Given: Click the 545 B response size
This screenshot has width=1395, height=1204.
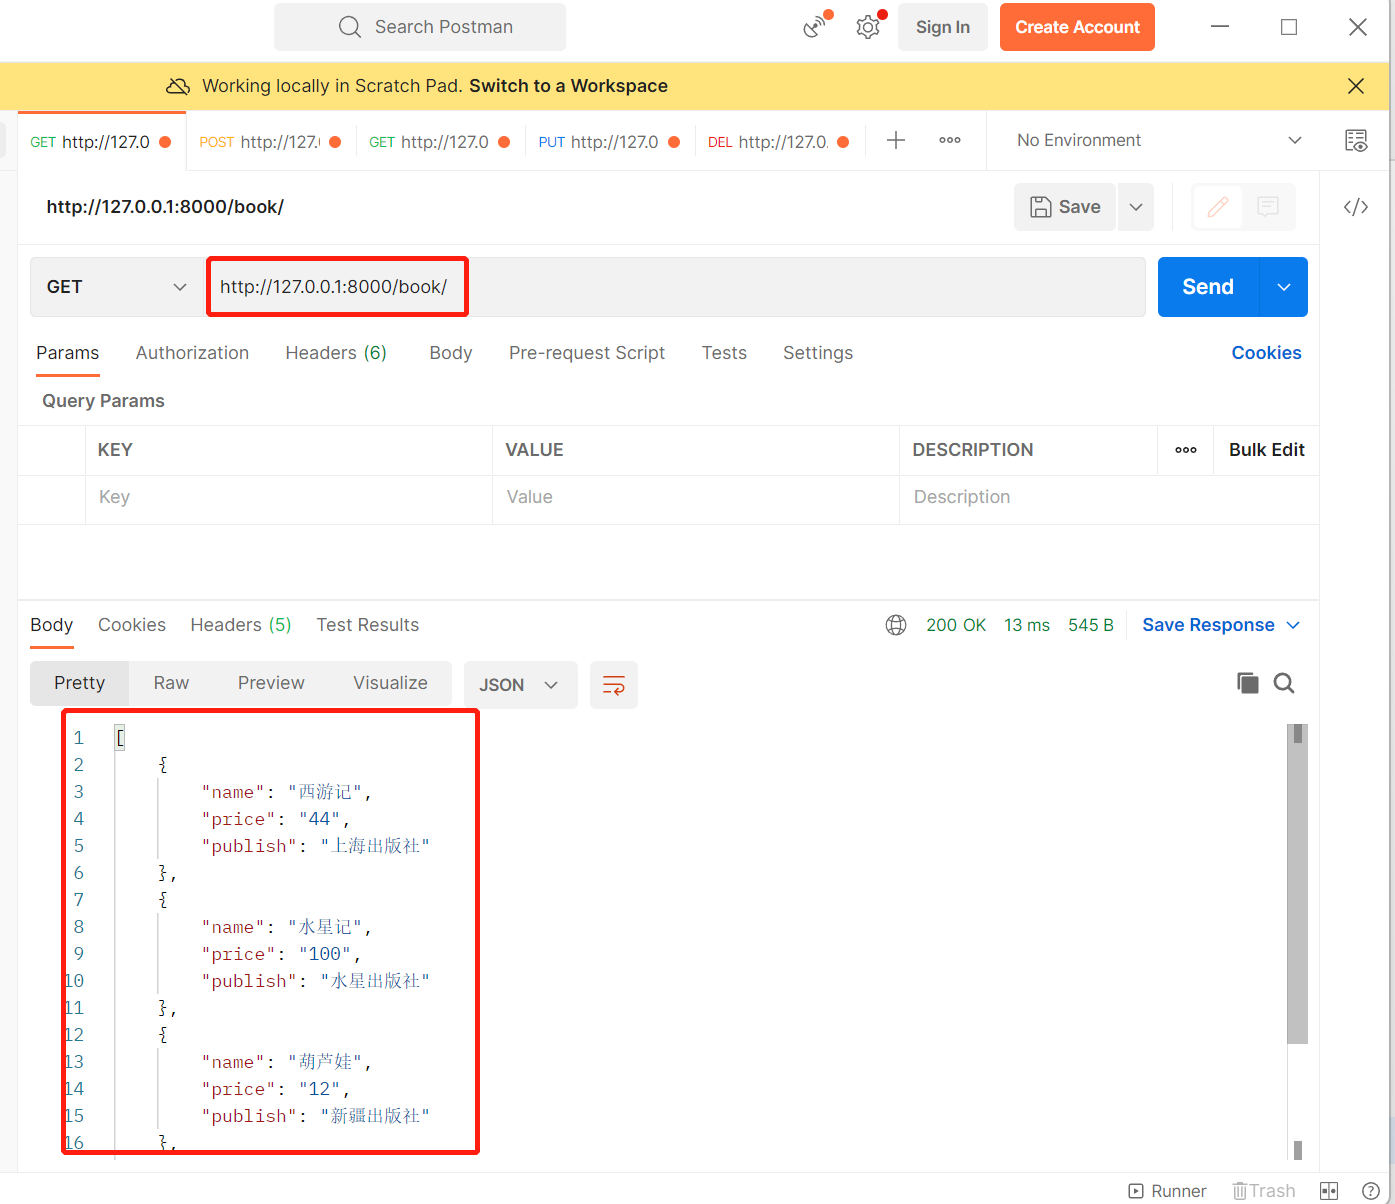Looking at the screenshot, I should pos(1091,625).
